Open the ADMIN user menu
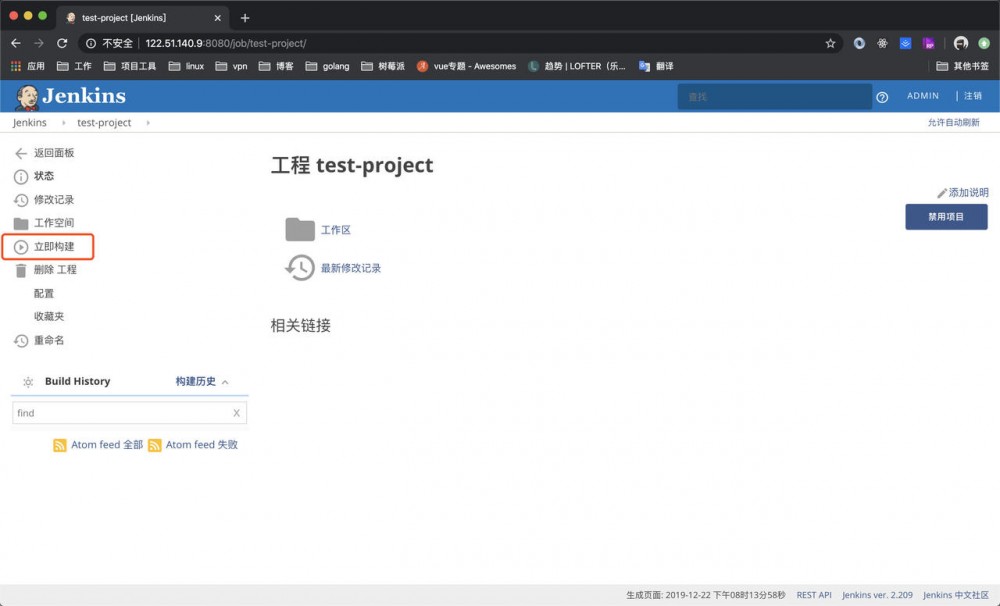 point(921,95)
